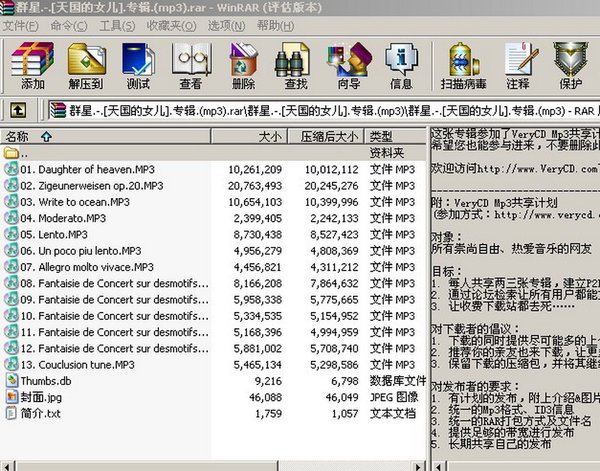Click the Thumbs.db file icon

point(12,381)
